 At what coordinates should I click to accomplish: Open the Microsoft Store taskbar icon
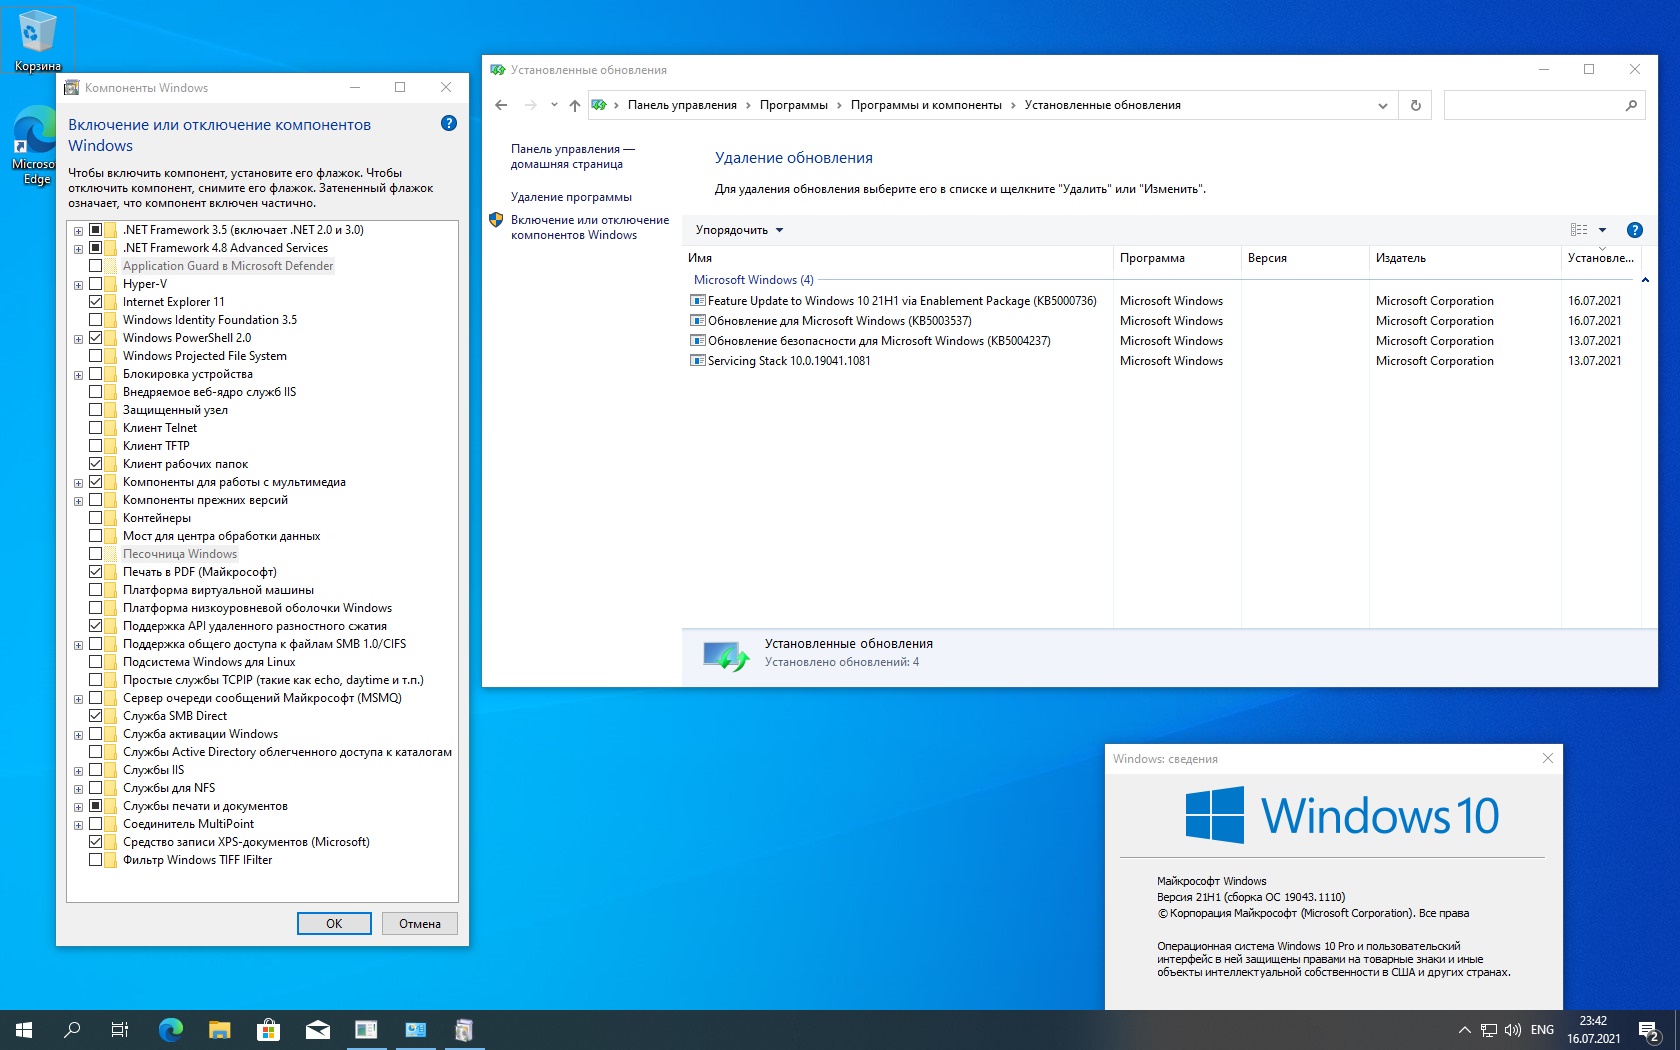(x=268, y=1030)
